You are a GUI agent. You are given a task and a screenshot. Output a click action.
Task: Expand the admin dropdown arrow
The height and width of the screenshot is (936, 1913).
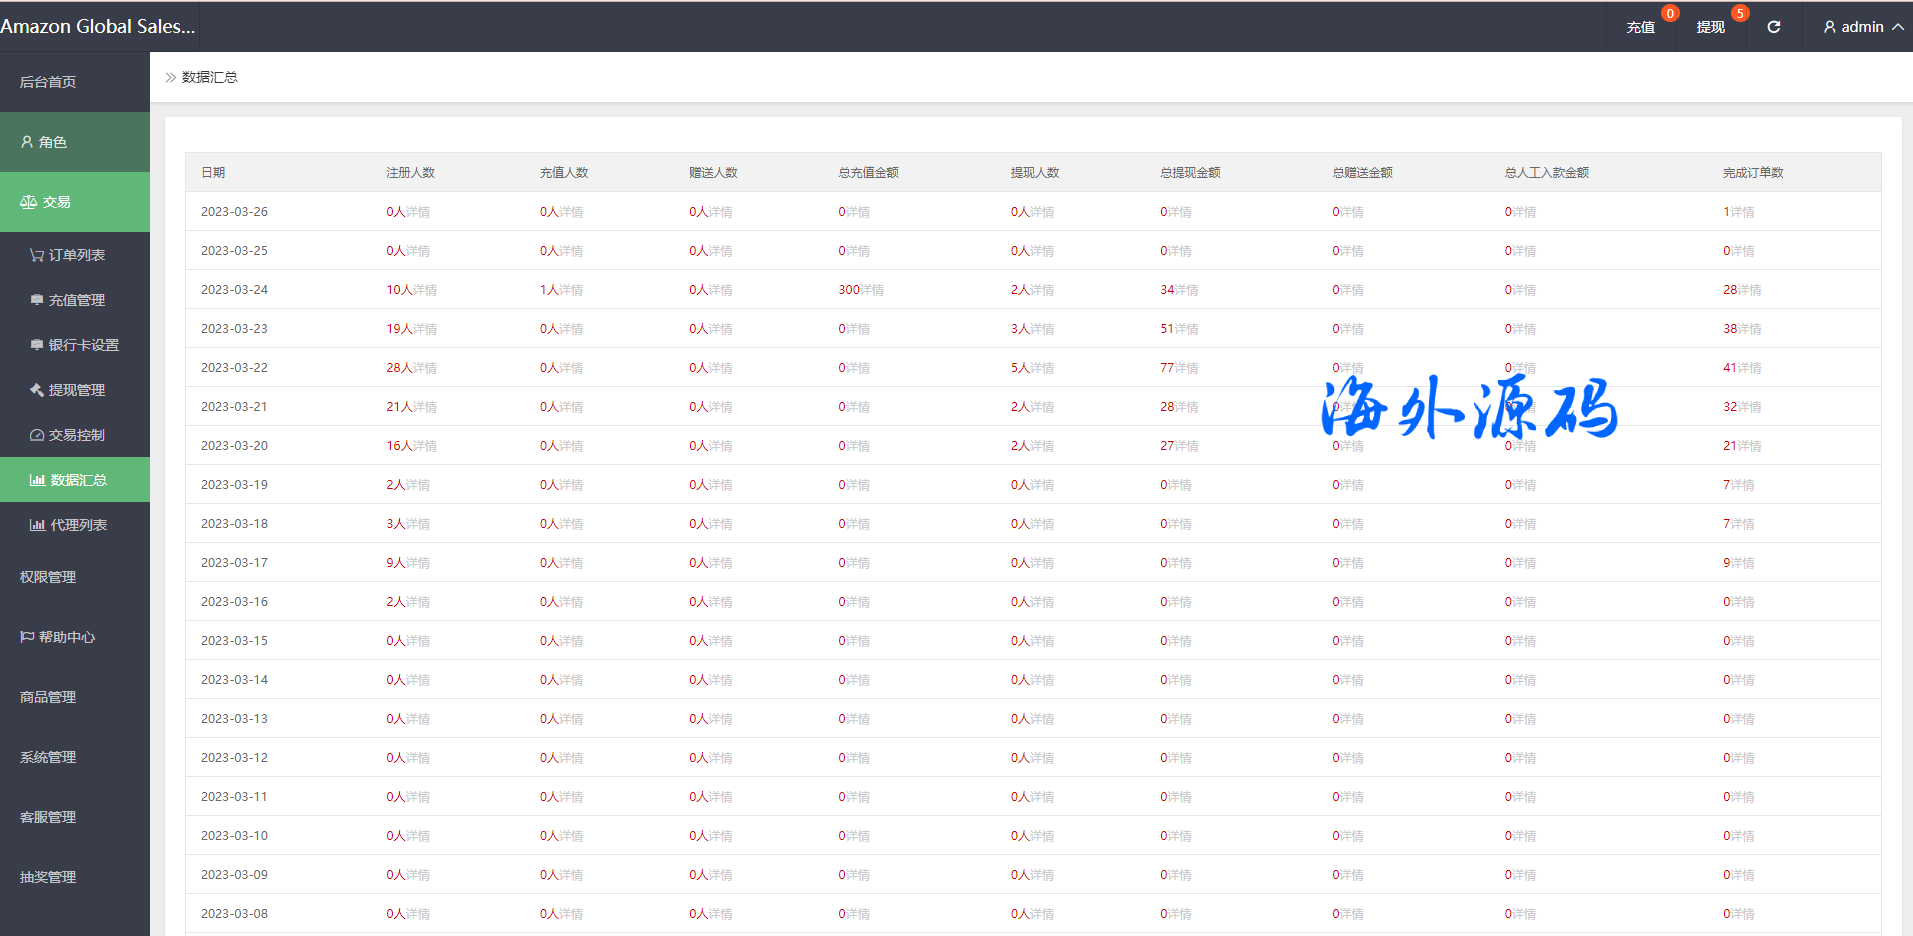coord(1897,27)
